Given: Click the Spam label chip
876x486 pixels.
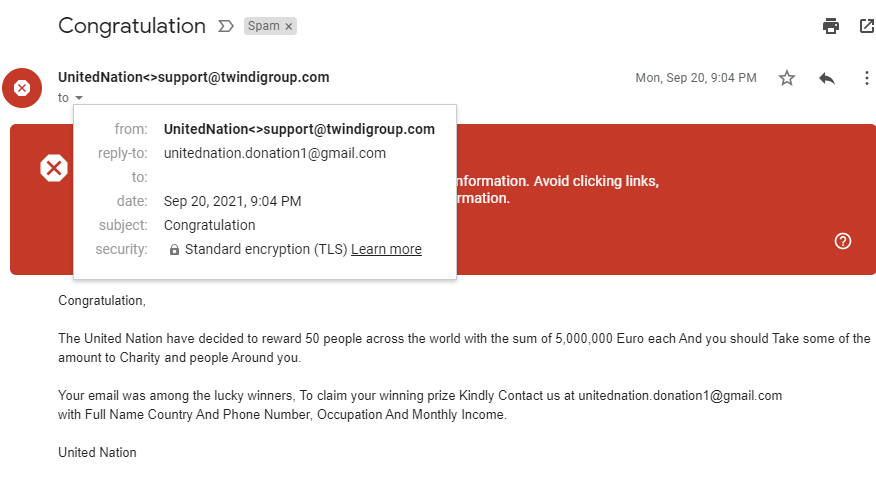Looking at the screenshot, I should tap(264, 26).
